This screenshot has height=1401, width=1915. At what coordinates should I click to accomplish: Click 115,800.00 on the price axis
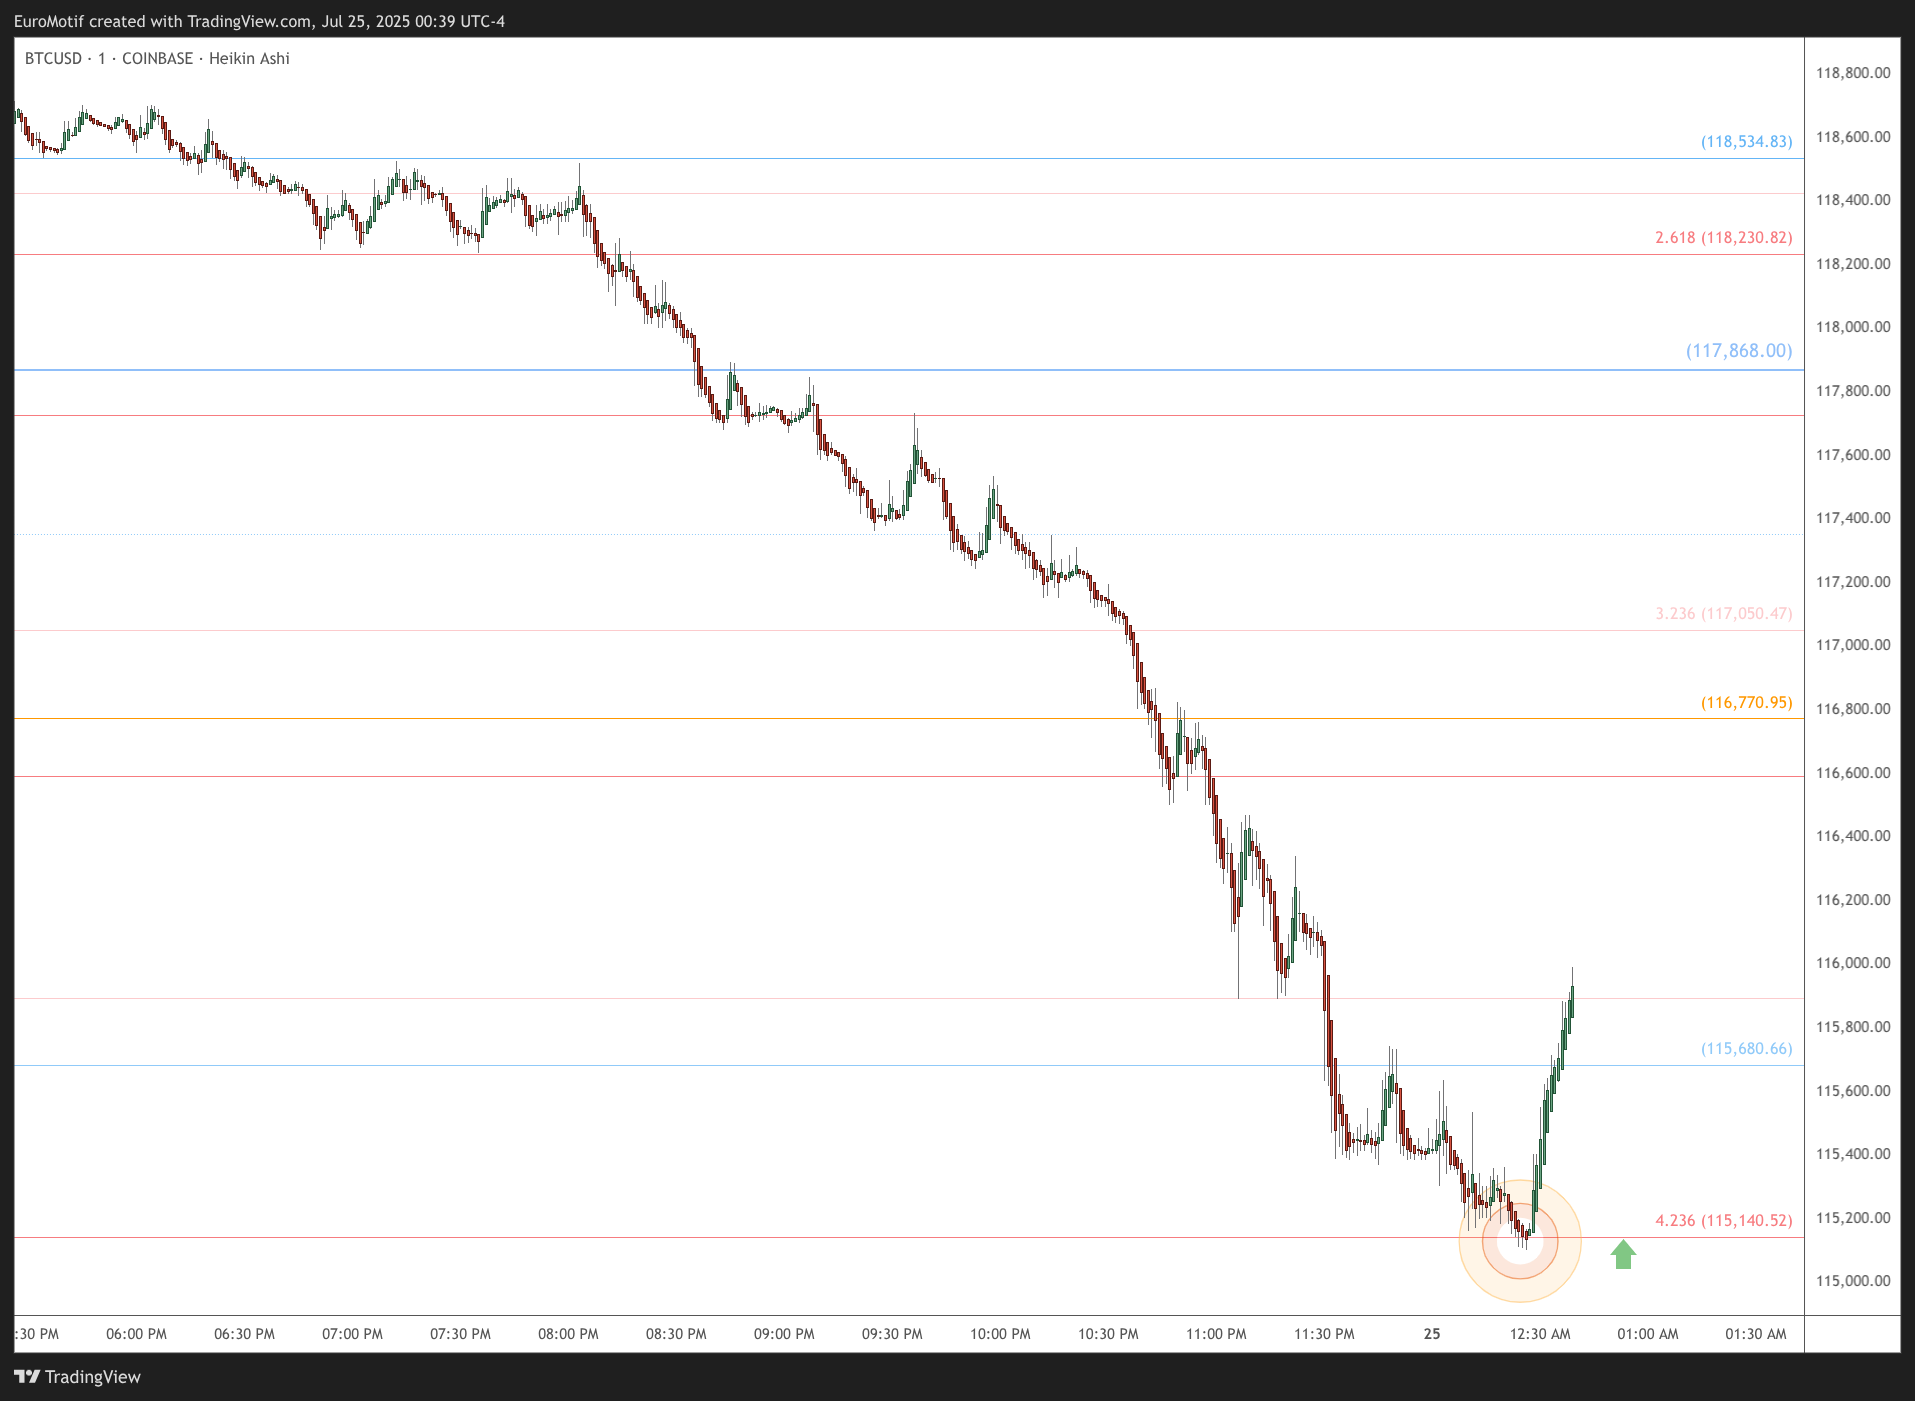pyautogui.click(x=1853, y=1027)
